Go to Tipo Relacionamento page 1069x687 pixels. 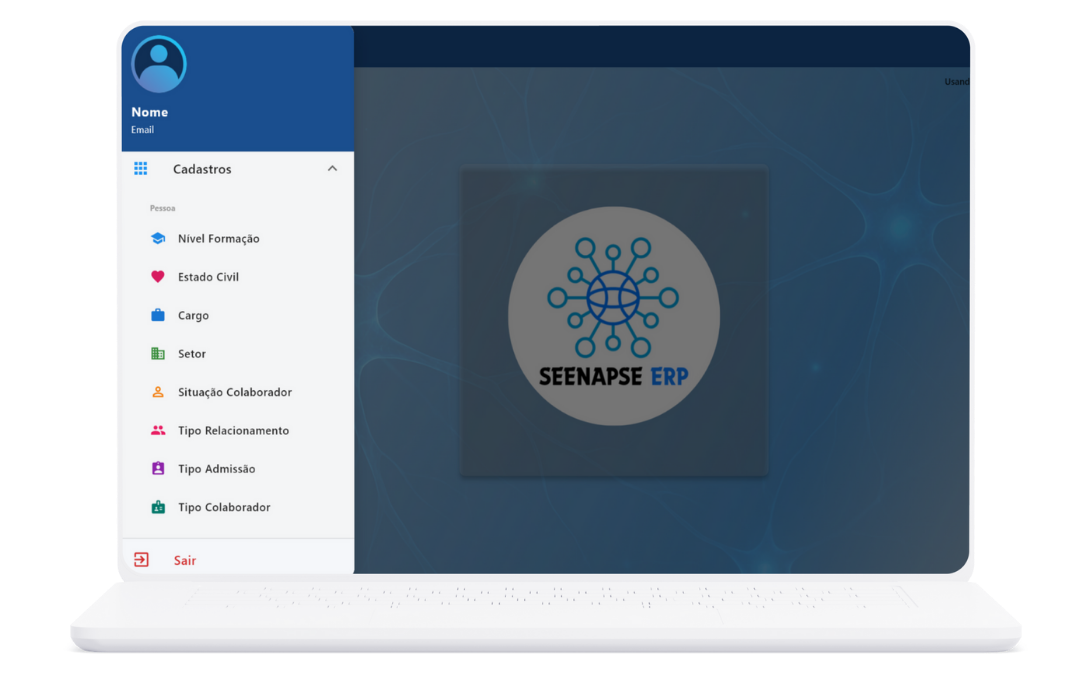(233, 431)
